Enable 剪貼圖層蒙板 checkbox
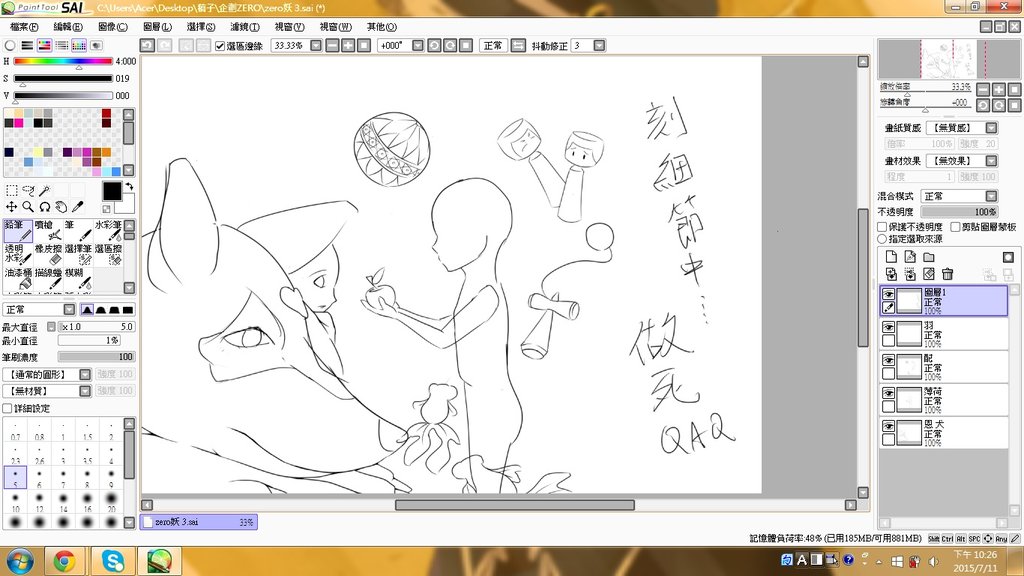Screen dimensions: 1024x576 955,227
